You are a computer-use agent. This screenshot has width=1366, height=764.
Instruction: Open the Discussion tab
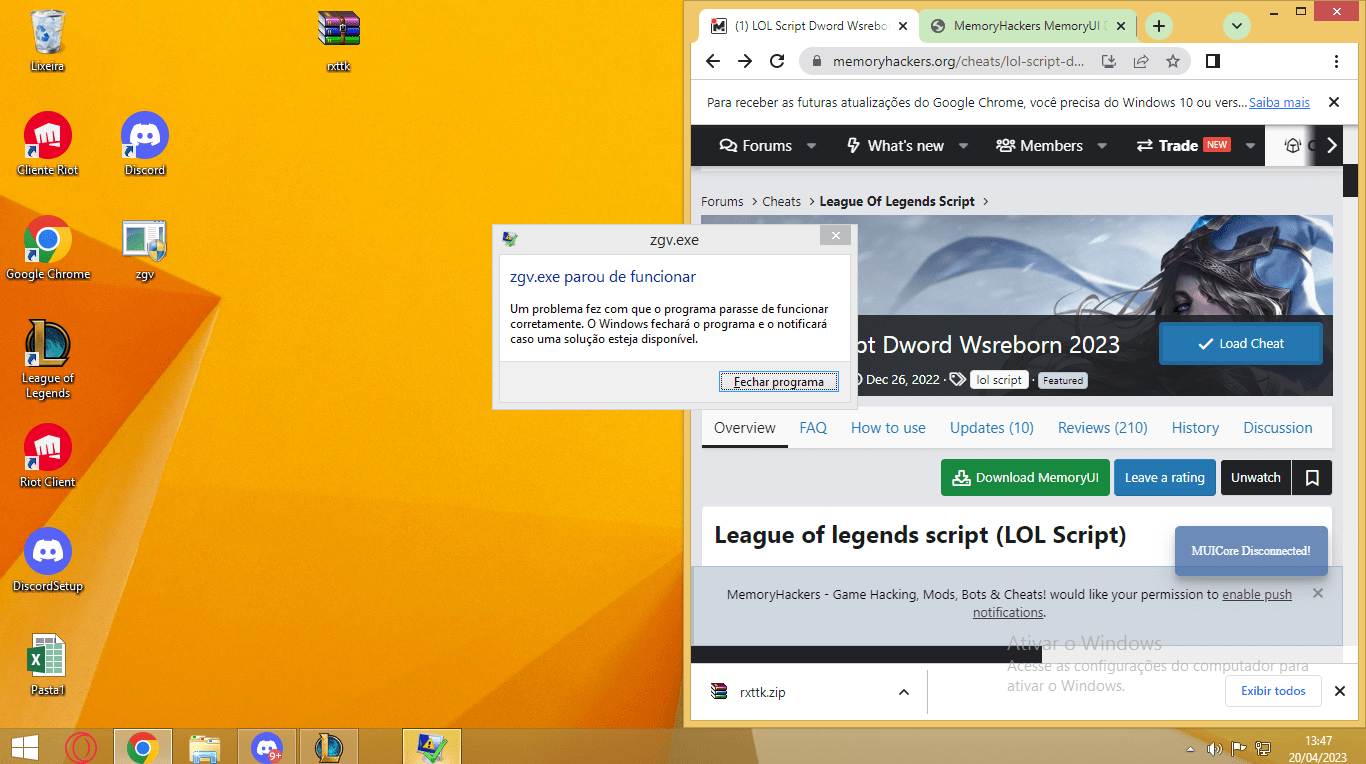click(x=1278, y=428)
